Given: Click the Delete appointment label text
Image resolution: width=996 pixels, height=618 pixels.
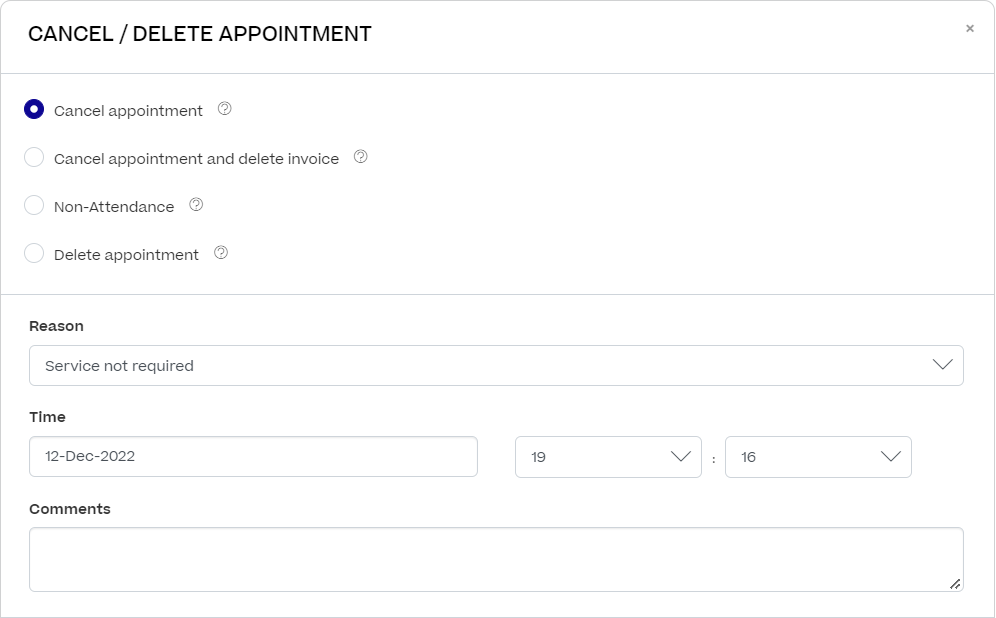Looking at the screenshot, I should click(x=126, y=255).
